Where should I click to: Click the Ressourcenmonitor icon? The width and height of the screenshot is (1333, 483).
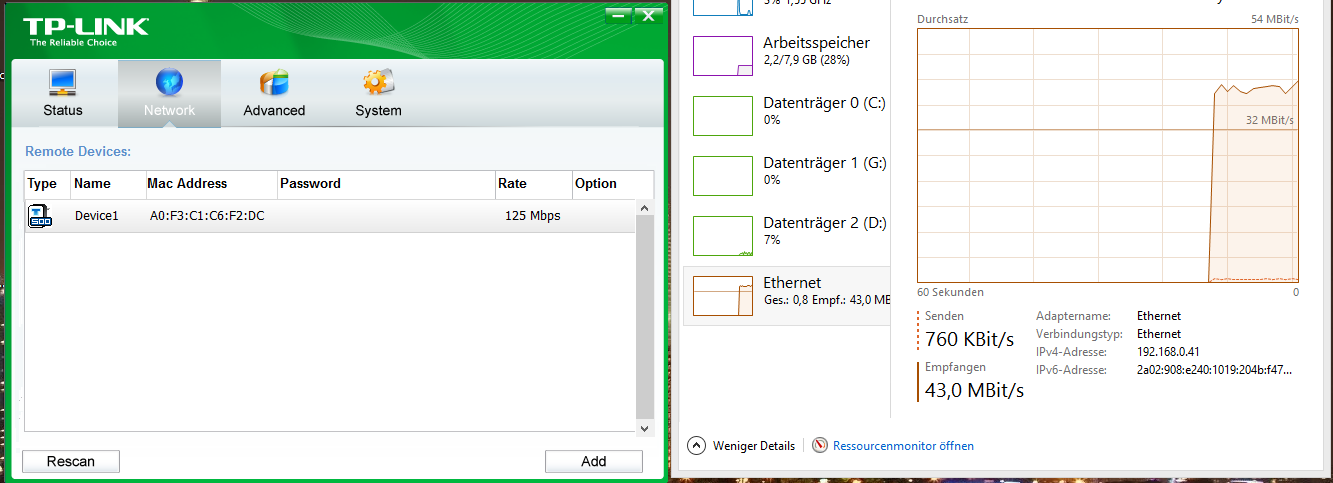820,445
